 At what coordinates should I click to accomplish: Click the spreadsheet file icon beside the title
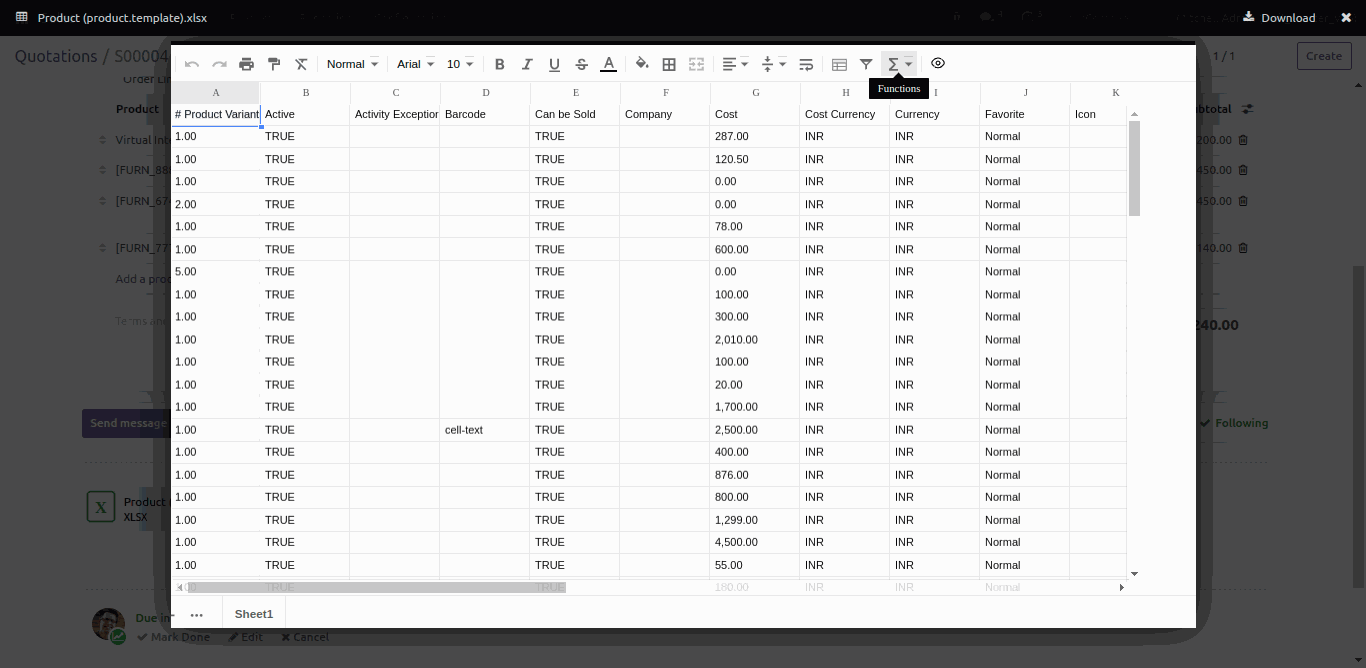click(x=22, y=17)
